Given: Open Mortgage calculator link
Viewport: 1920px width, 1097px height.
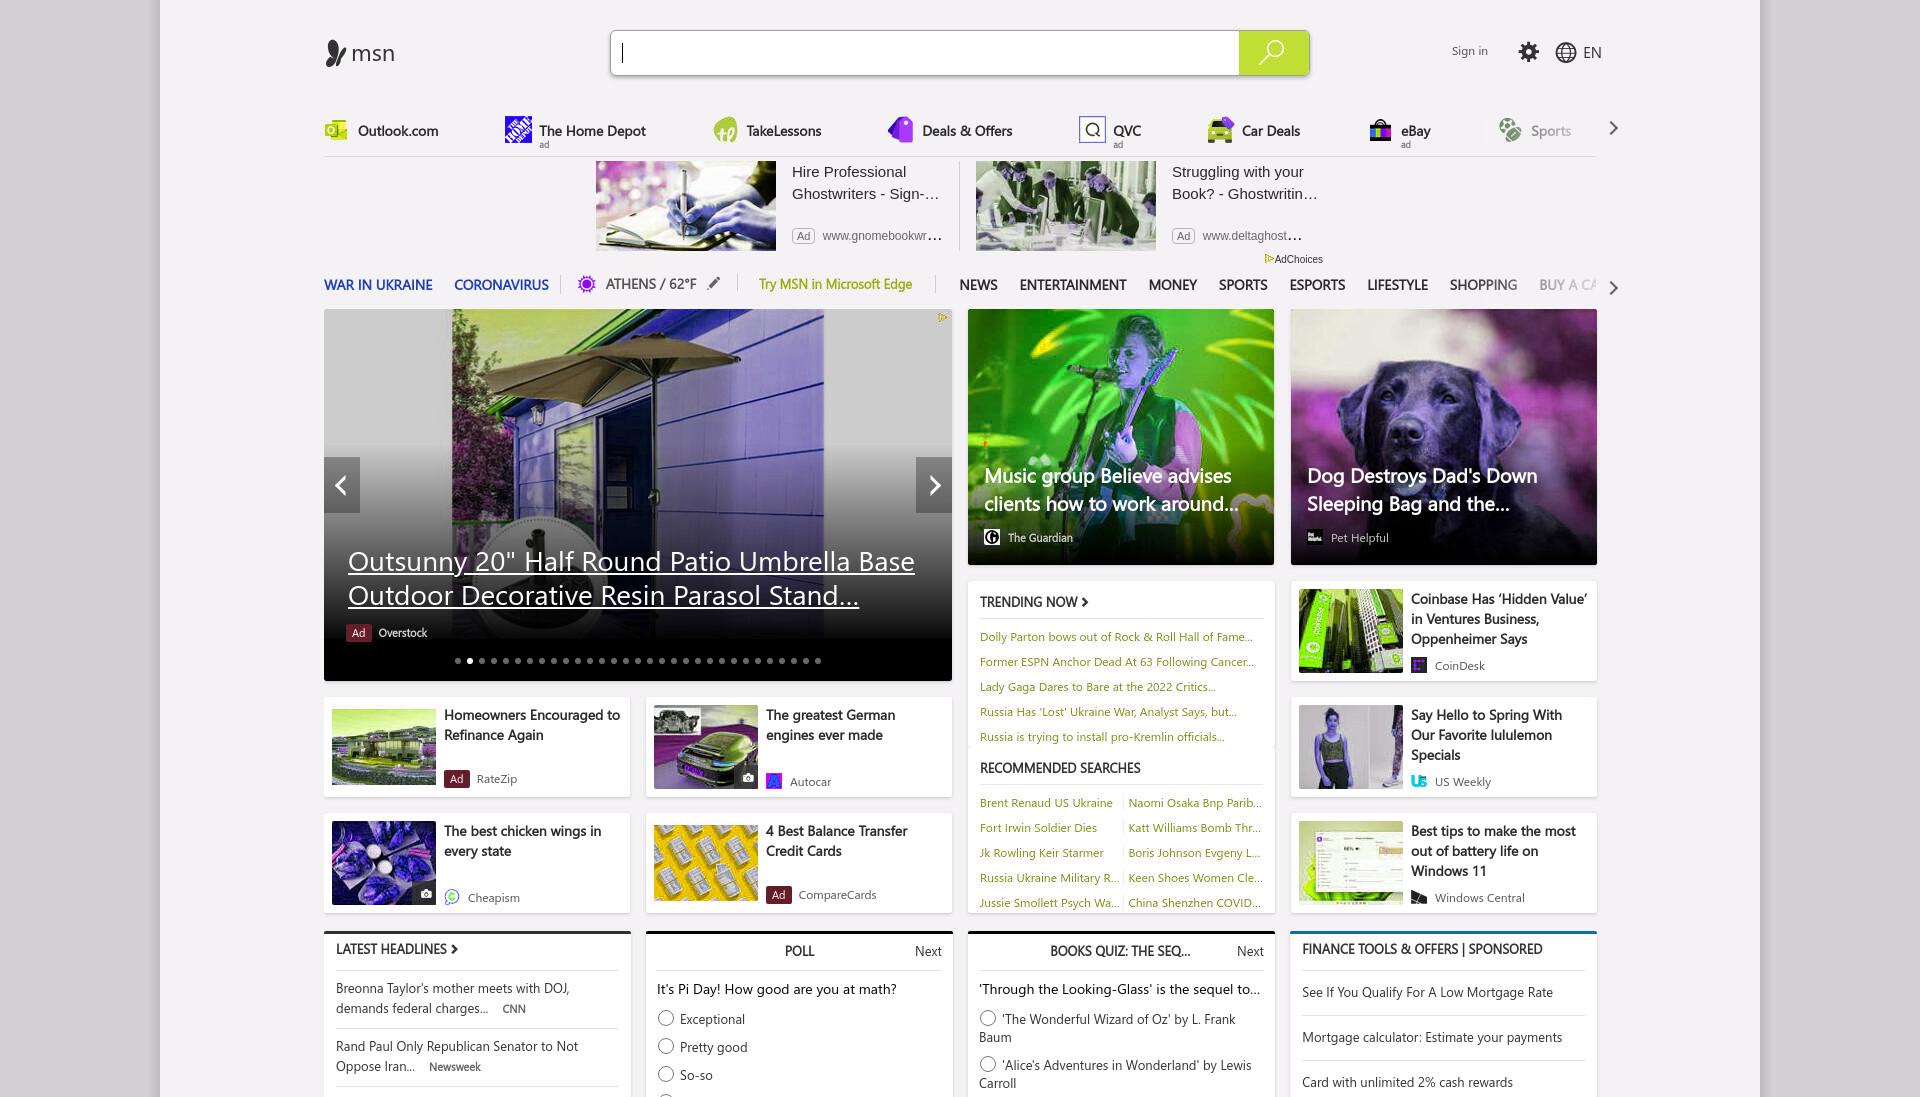Looking at the screenshot, I should (1432, 1037).
